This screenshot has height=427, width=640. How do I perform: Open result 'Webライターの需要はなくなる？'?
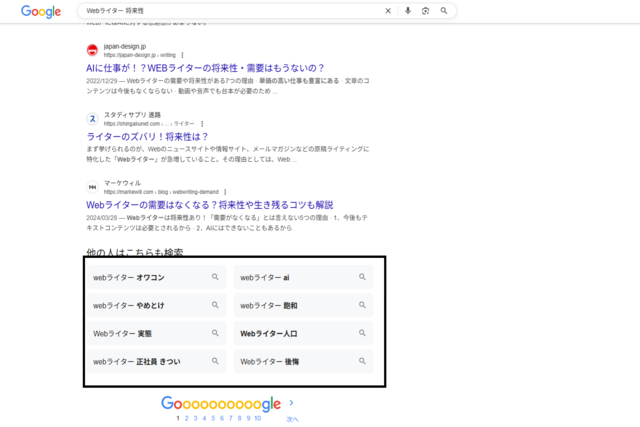[x=209, y=204]
